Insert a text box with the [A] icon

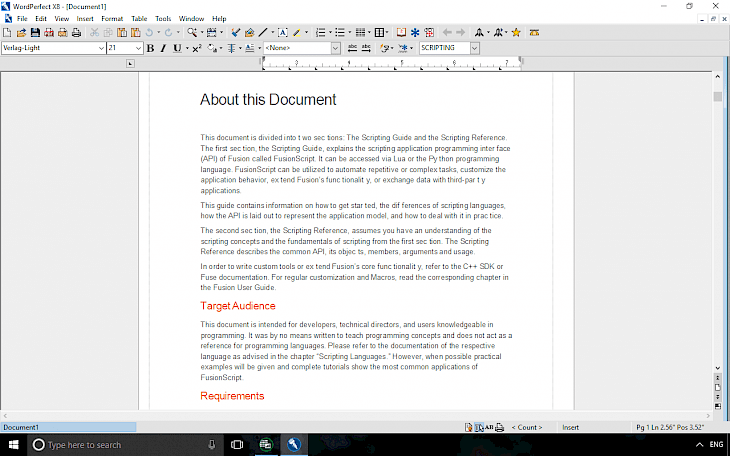point(283,33)
